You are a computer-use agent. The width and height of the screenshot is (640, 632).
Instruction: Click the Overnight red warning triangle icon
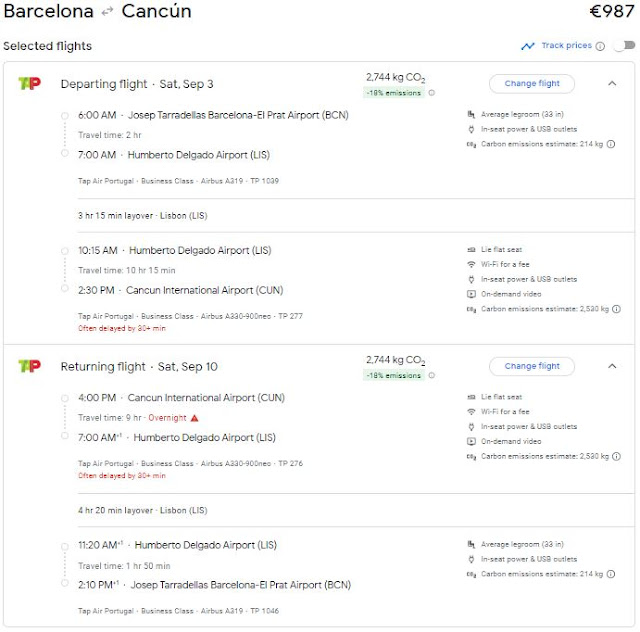point(195,418)
